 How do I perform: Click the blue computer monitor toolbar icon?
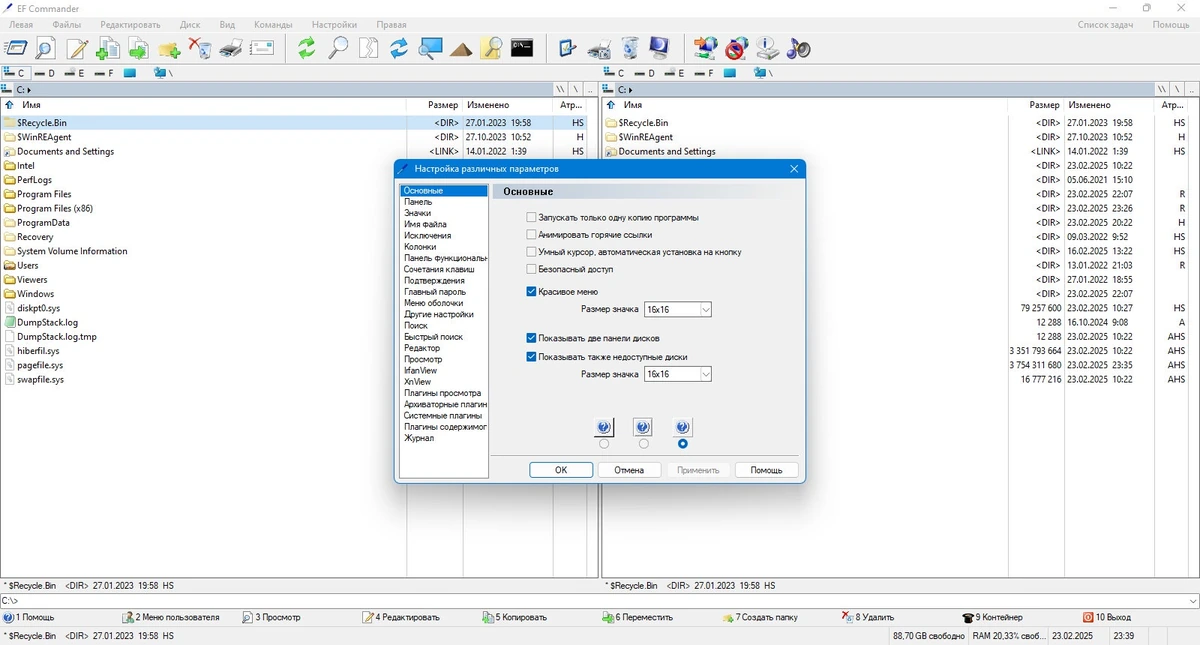660,47
